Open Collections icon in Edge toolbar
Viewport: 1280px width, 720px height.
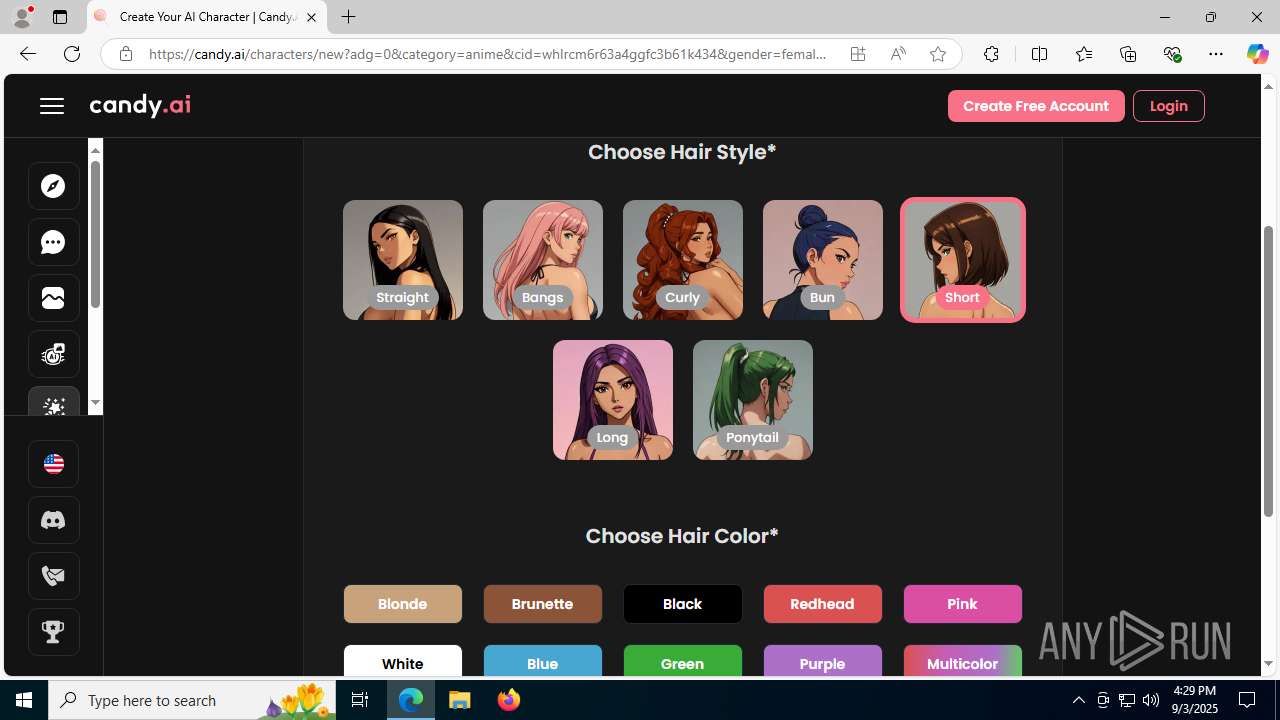click(1128, 54)
